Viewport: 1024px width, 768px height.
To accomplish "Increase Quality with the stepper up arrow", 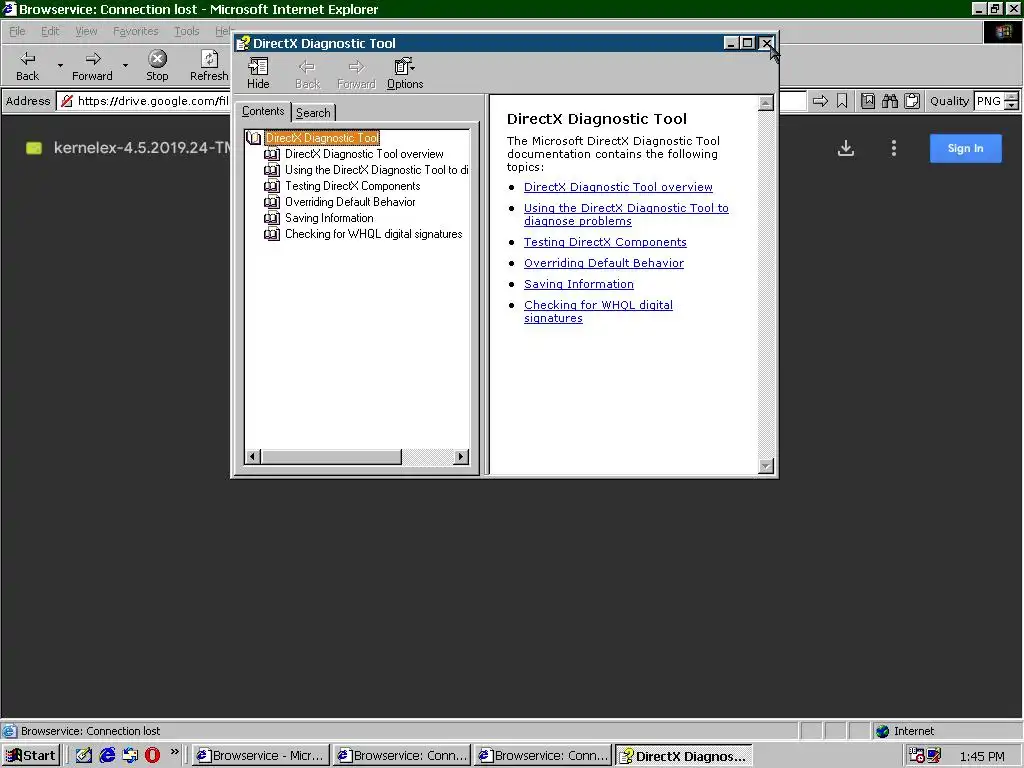I will pos(1012,97).
